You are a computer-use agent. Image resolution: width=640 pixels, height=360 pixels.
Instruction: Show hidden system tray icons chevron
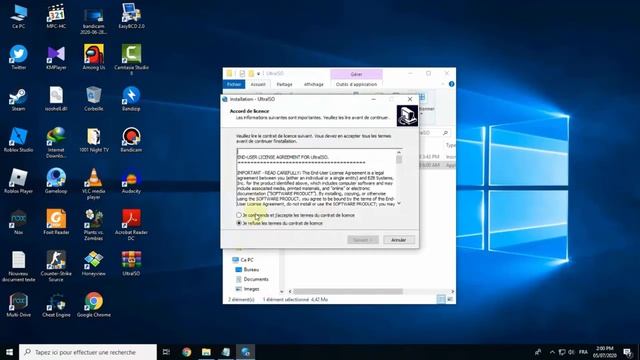coord(552,352)
